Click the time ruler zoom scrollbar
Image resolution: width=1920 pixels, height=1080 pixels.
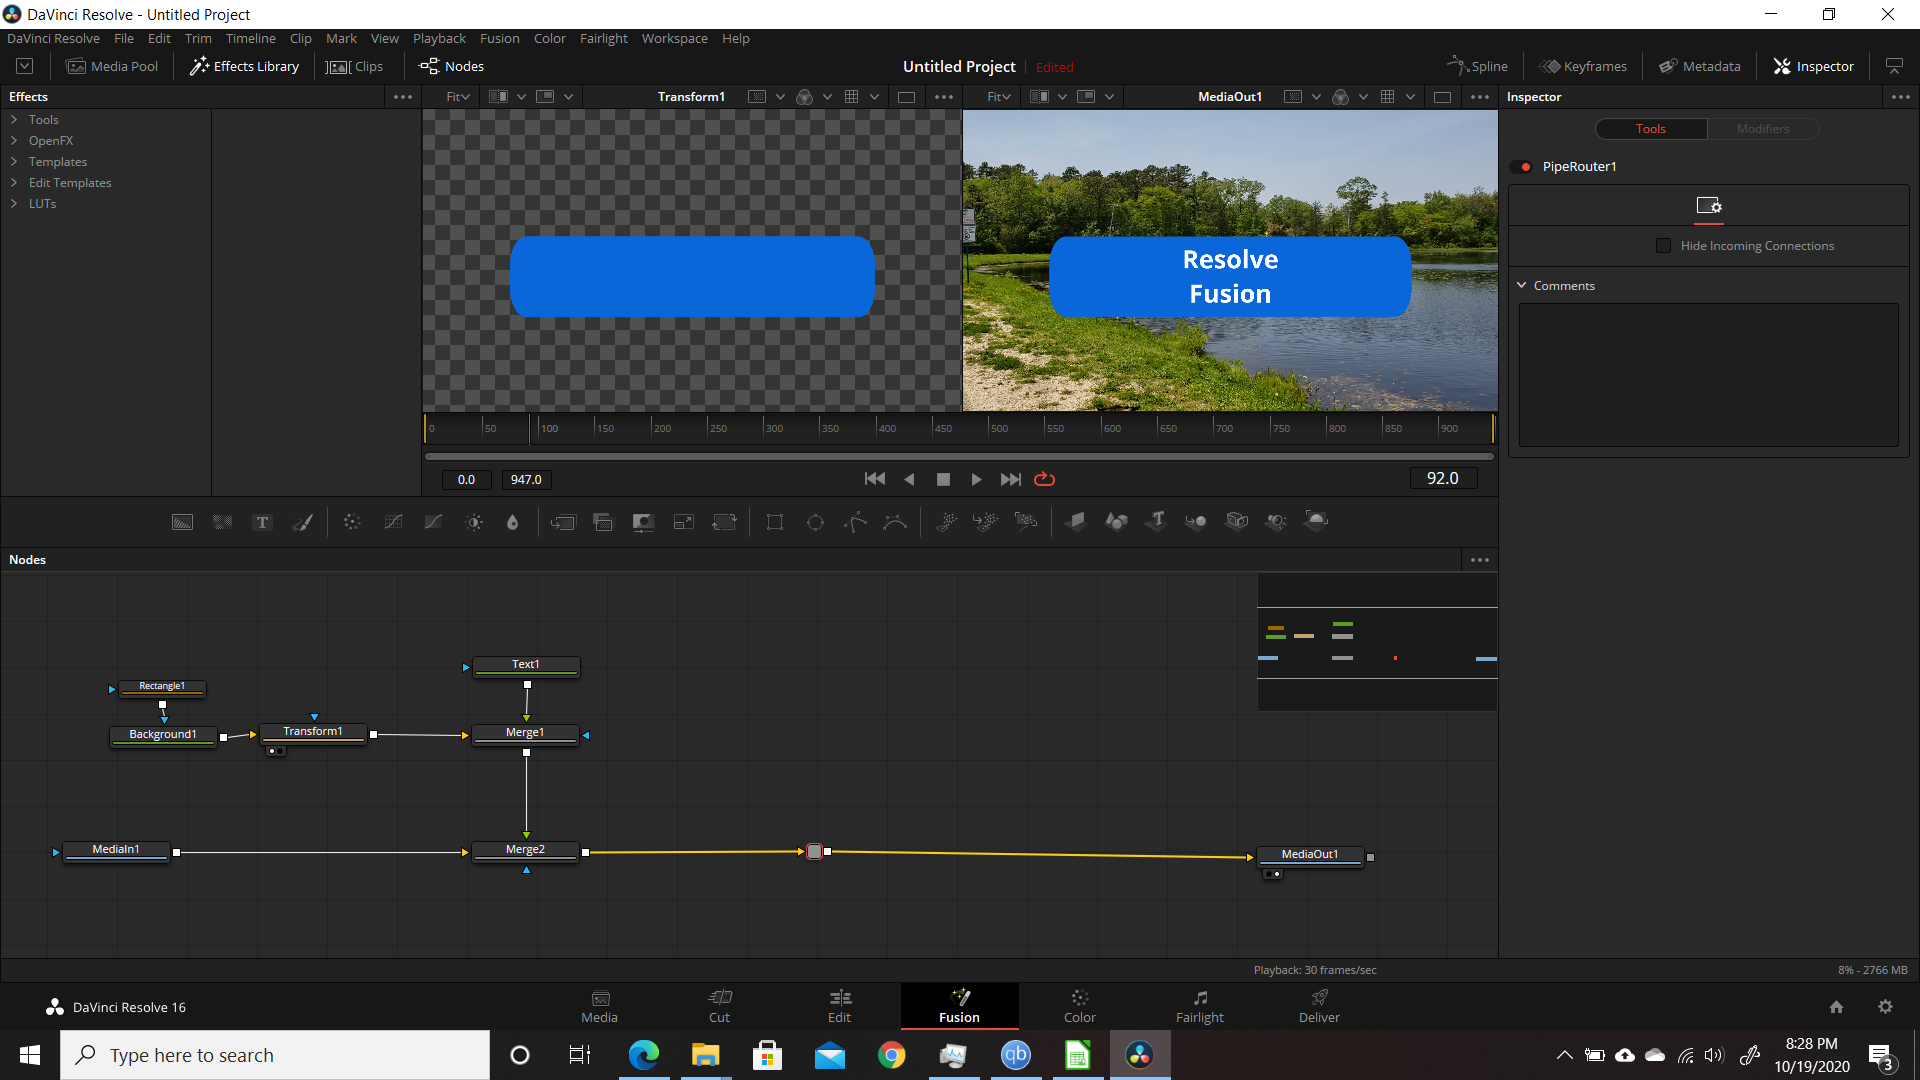coord(959,457)
